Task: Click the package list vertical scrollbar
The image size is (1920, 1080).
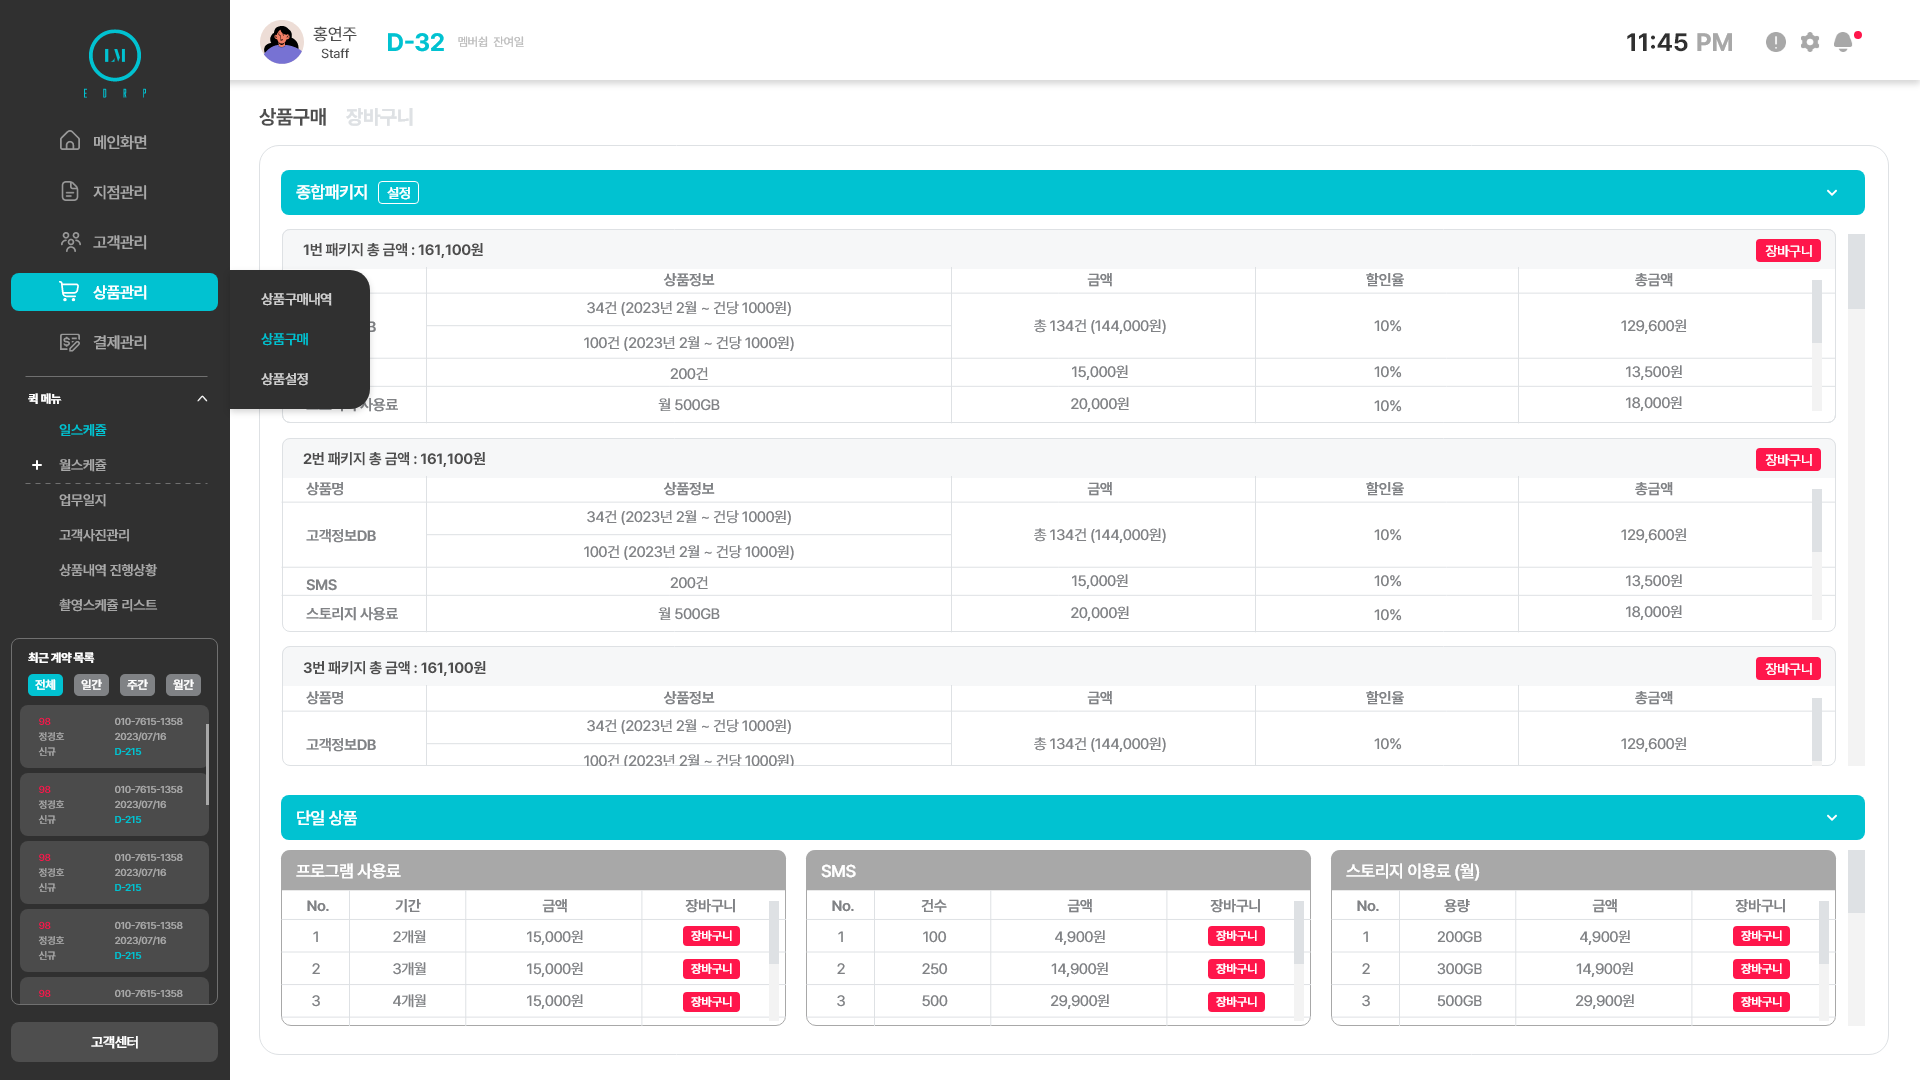Action: [1856, 272]
